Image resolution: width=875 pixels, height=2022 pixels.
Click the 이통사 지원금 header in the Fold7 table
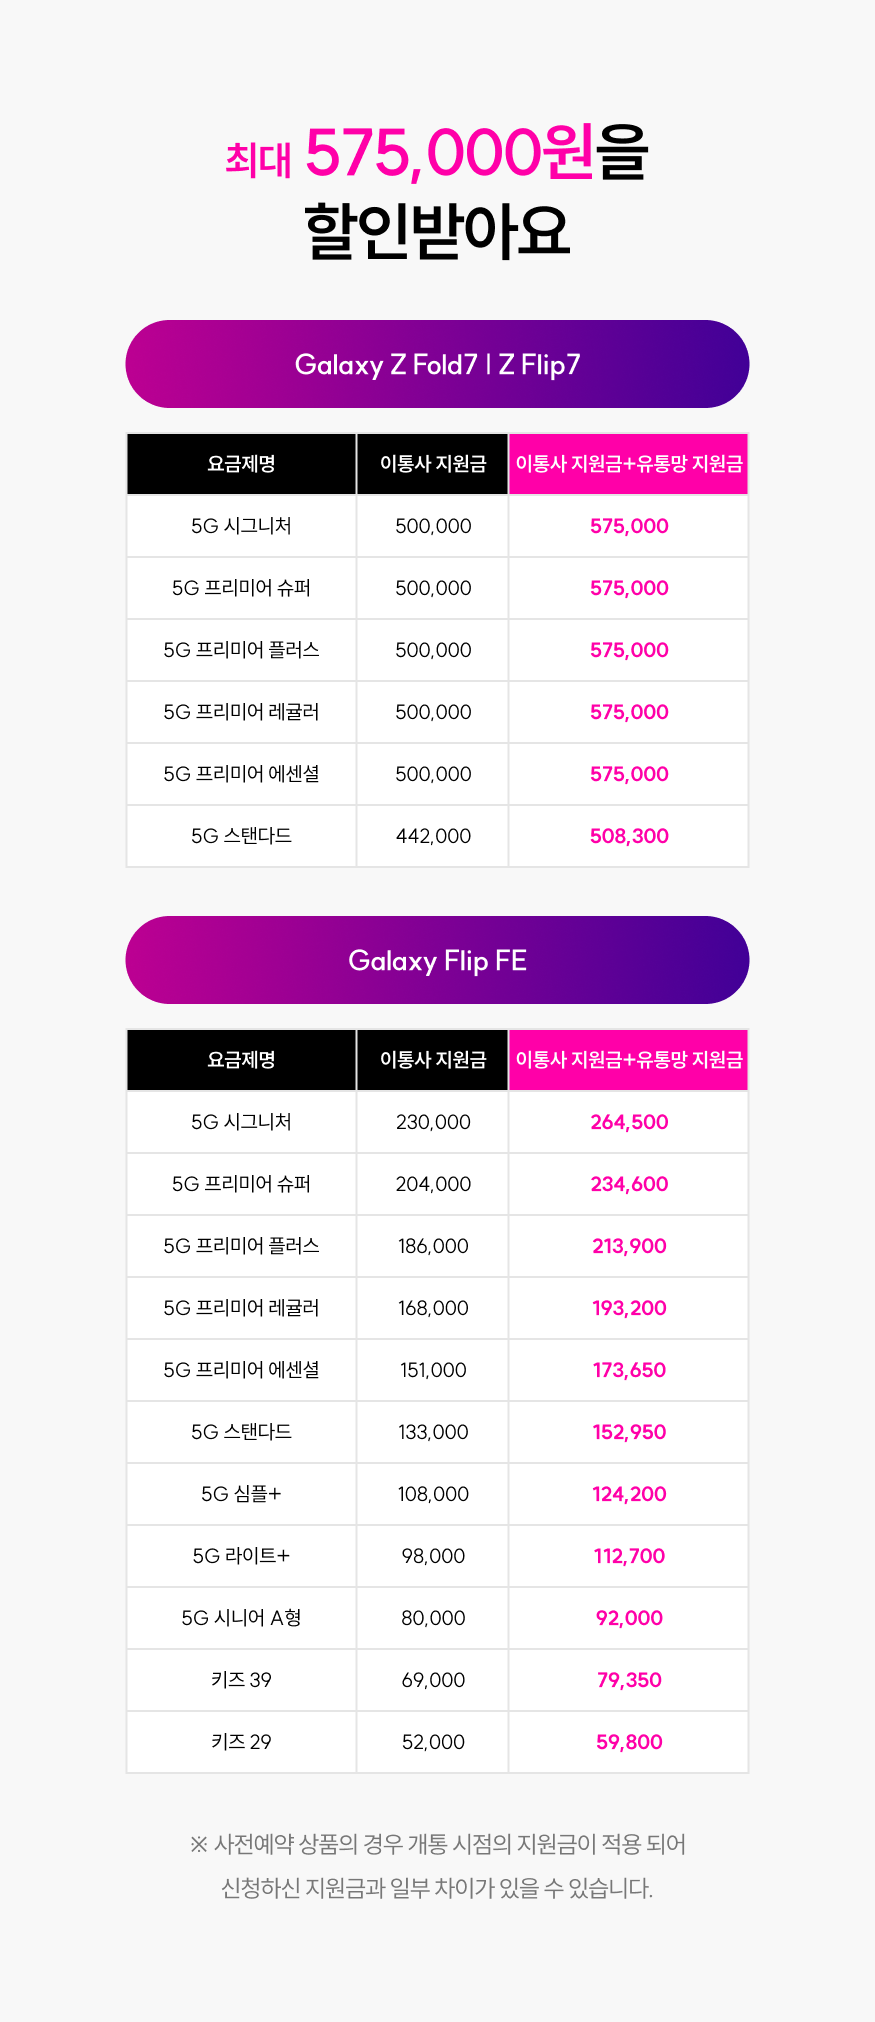(433, 464)
